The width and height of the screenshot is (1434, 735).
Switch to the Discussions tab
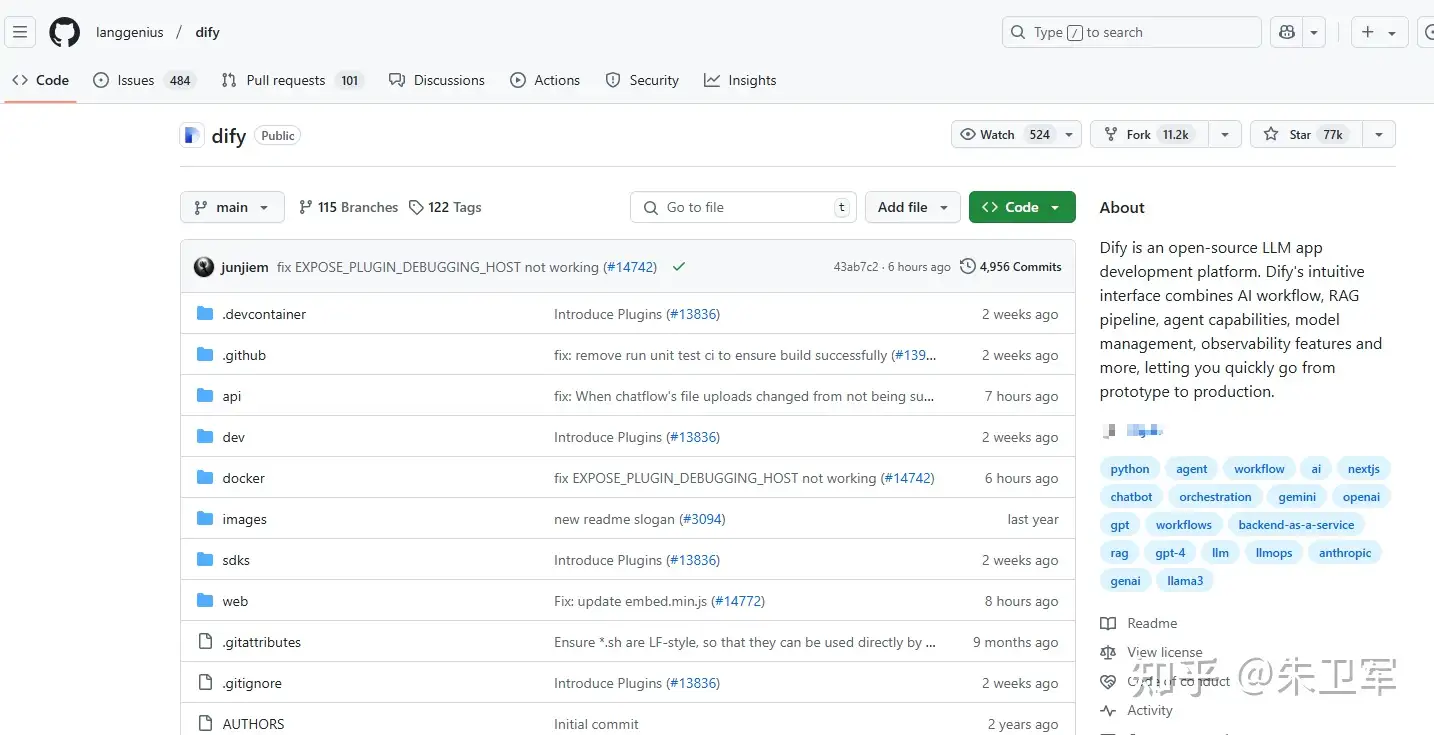coord(437,80)
